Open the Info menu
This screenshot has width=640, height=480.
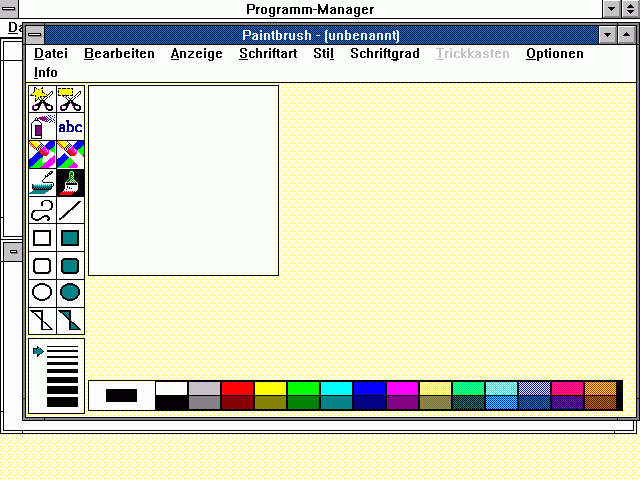[x=46, y=73]
